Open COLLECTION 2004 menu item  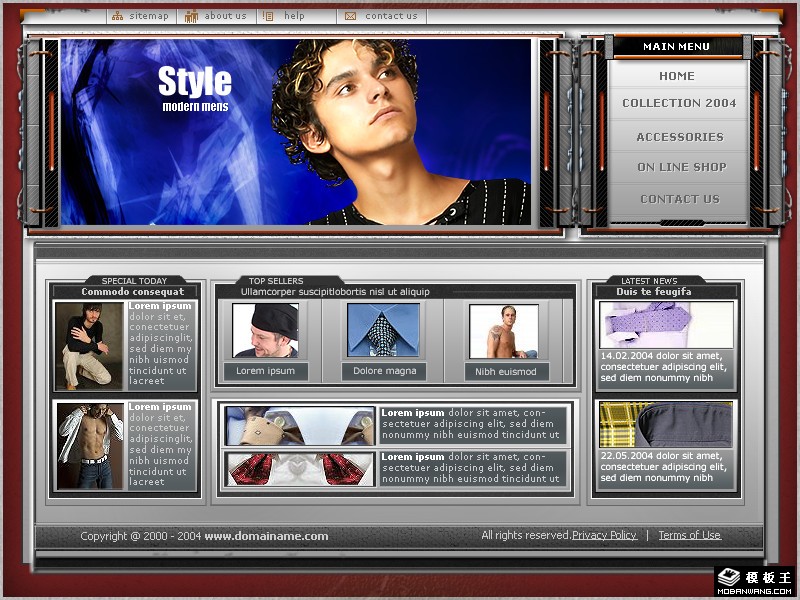coord(679,103)
